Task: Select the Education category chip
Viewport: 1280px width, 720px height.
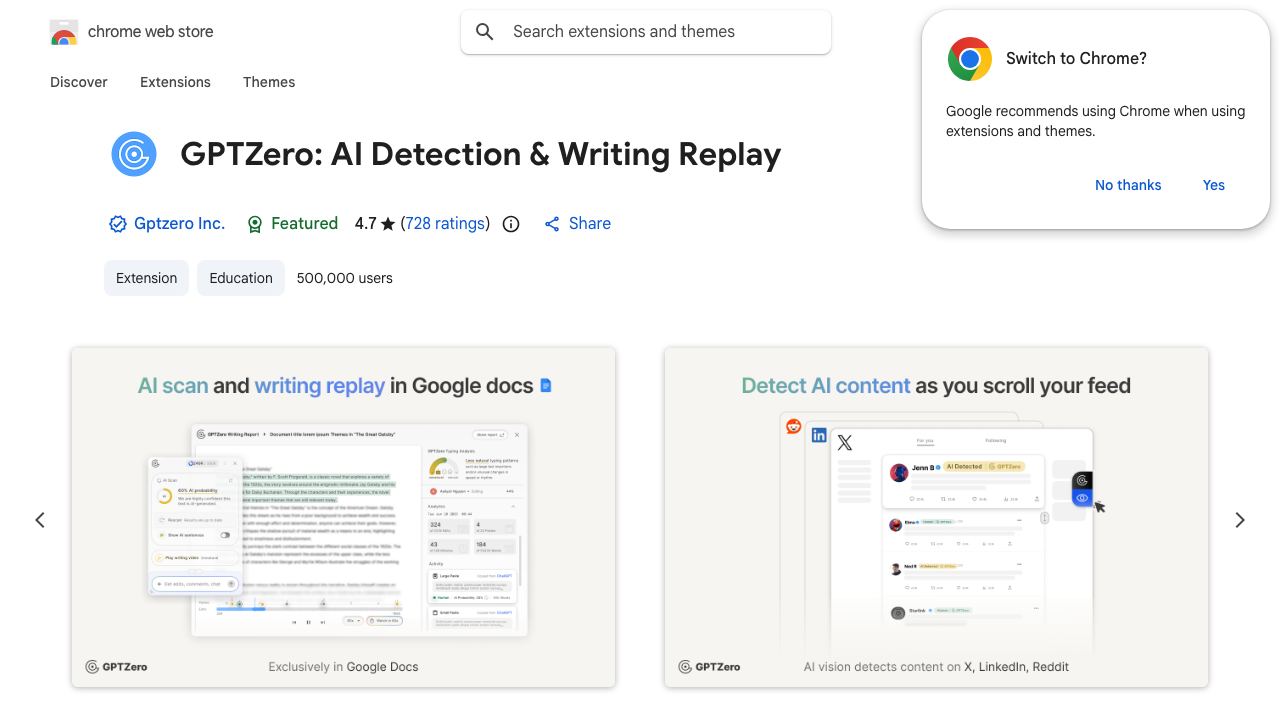Action: 241,278
